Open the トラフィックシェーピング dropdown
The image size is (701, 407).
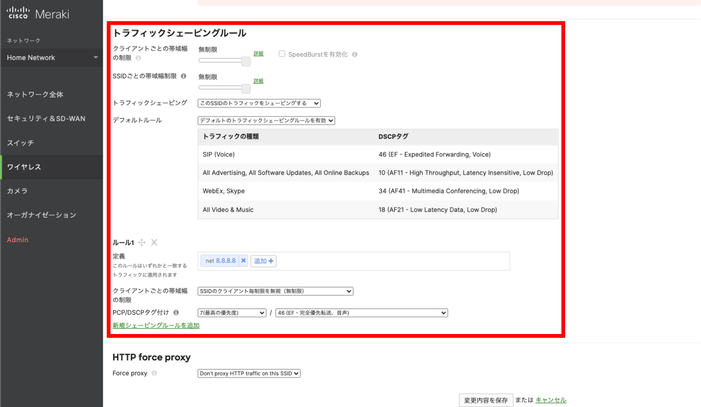[259, 103]
